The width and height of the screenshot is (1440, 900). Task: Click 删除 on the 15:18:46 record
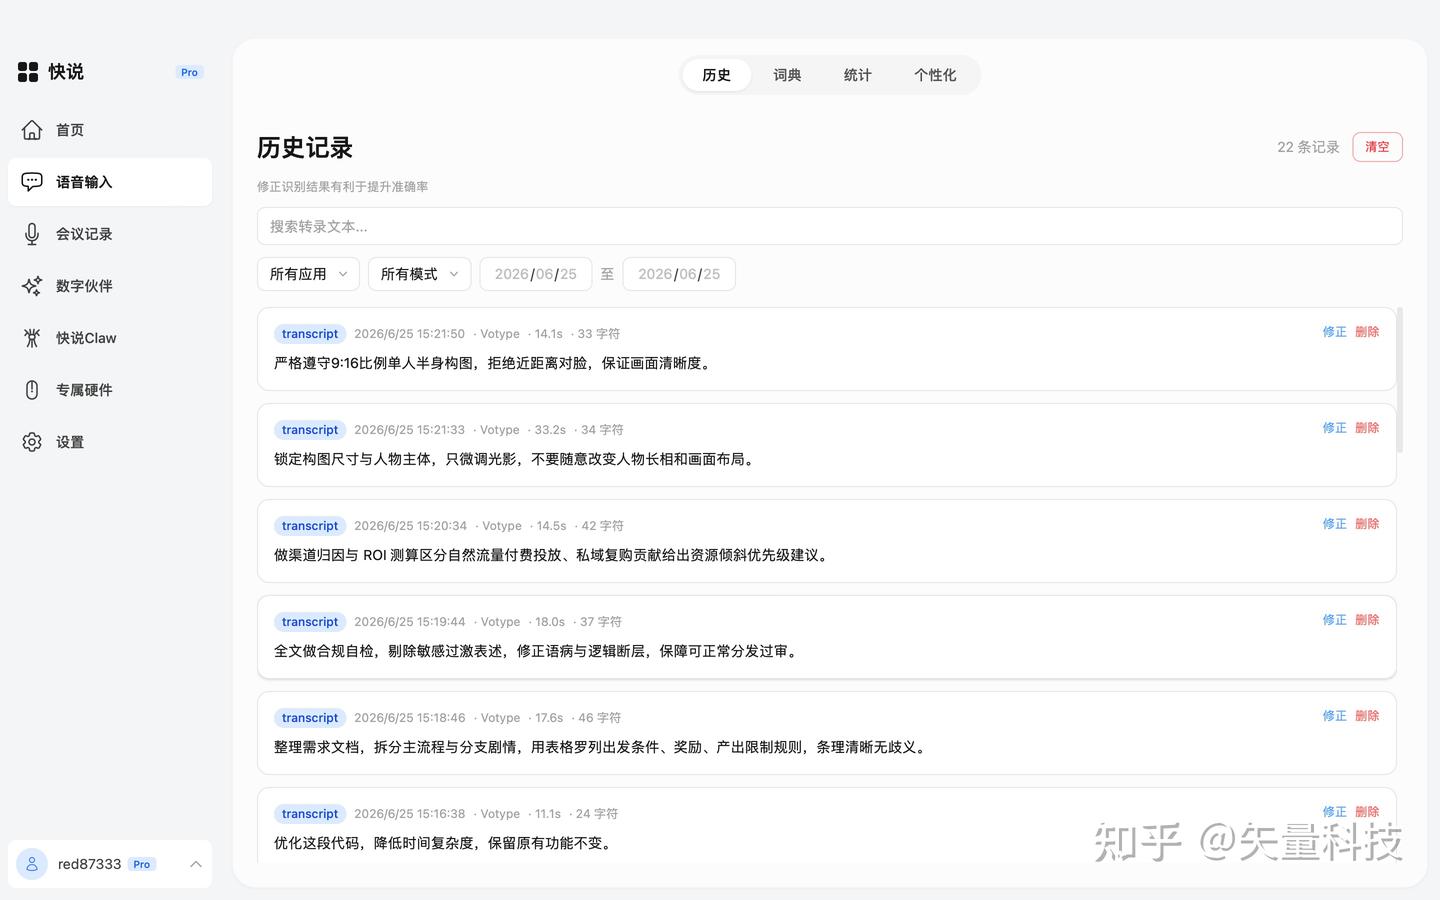[x=1367, y=716]
